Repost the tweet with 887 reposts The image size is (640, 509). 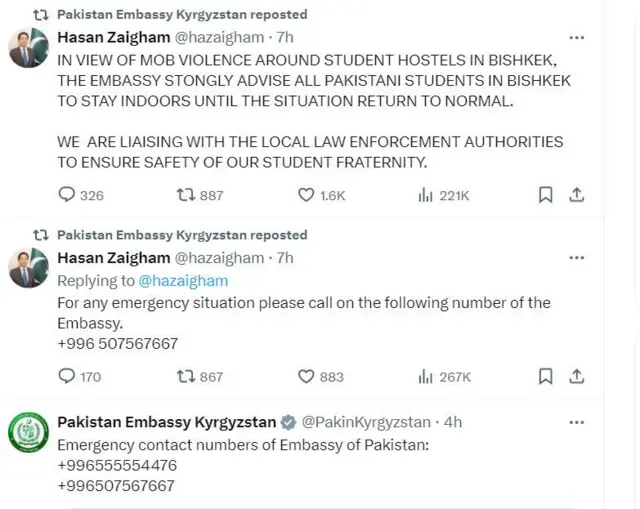tap(185, 195)
